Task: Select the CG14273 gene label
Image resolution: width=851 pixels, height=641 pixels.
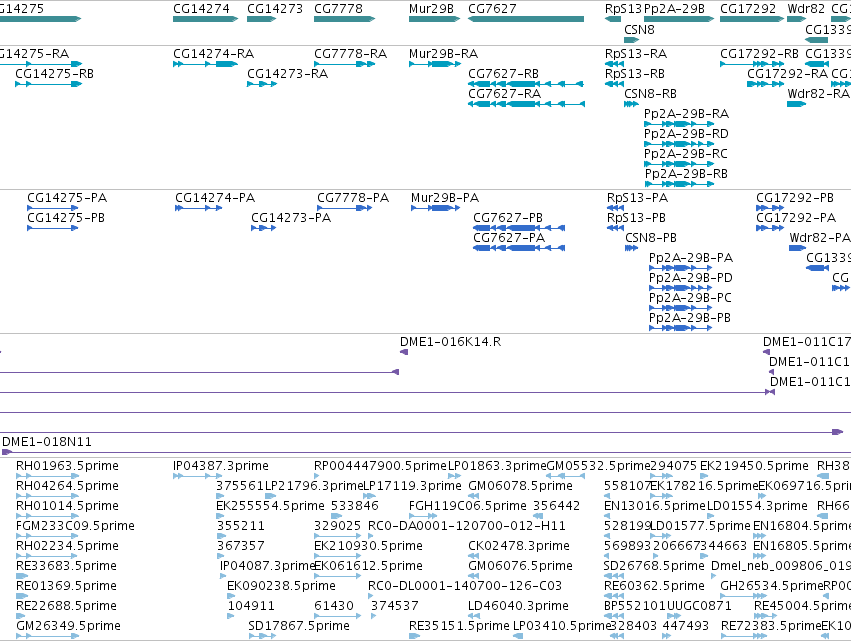Action: (x=275, y=9)
